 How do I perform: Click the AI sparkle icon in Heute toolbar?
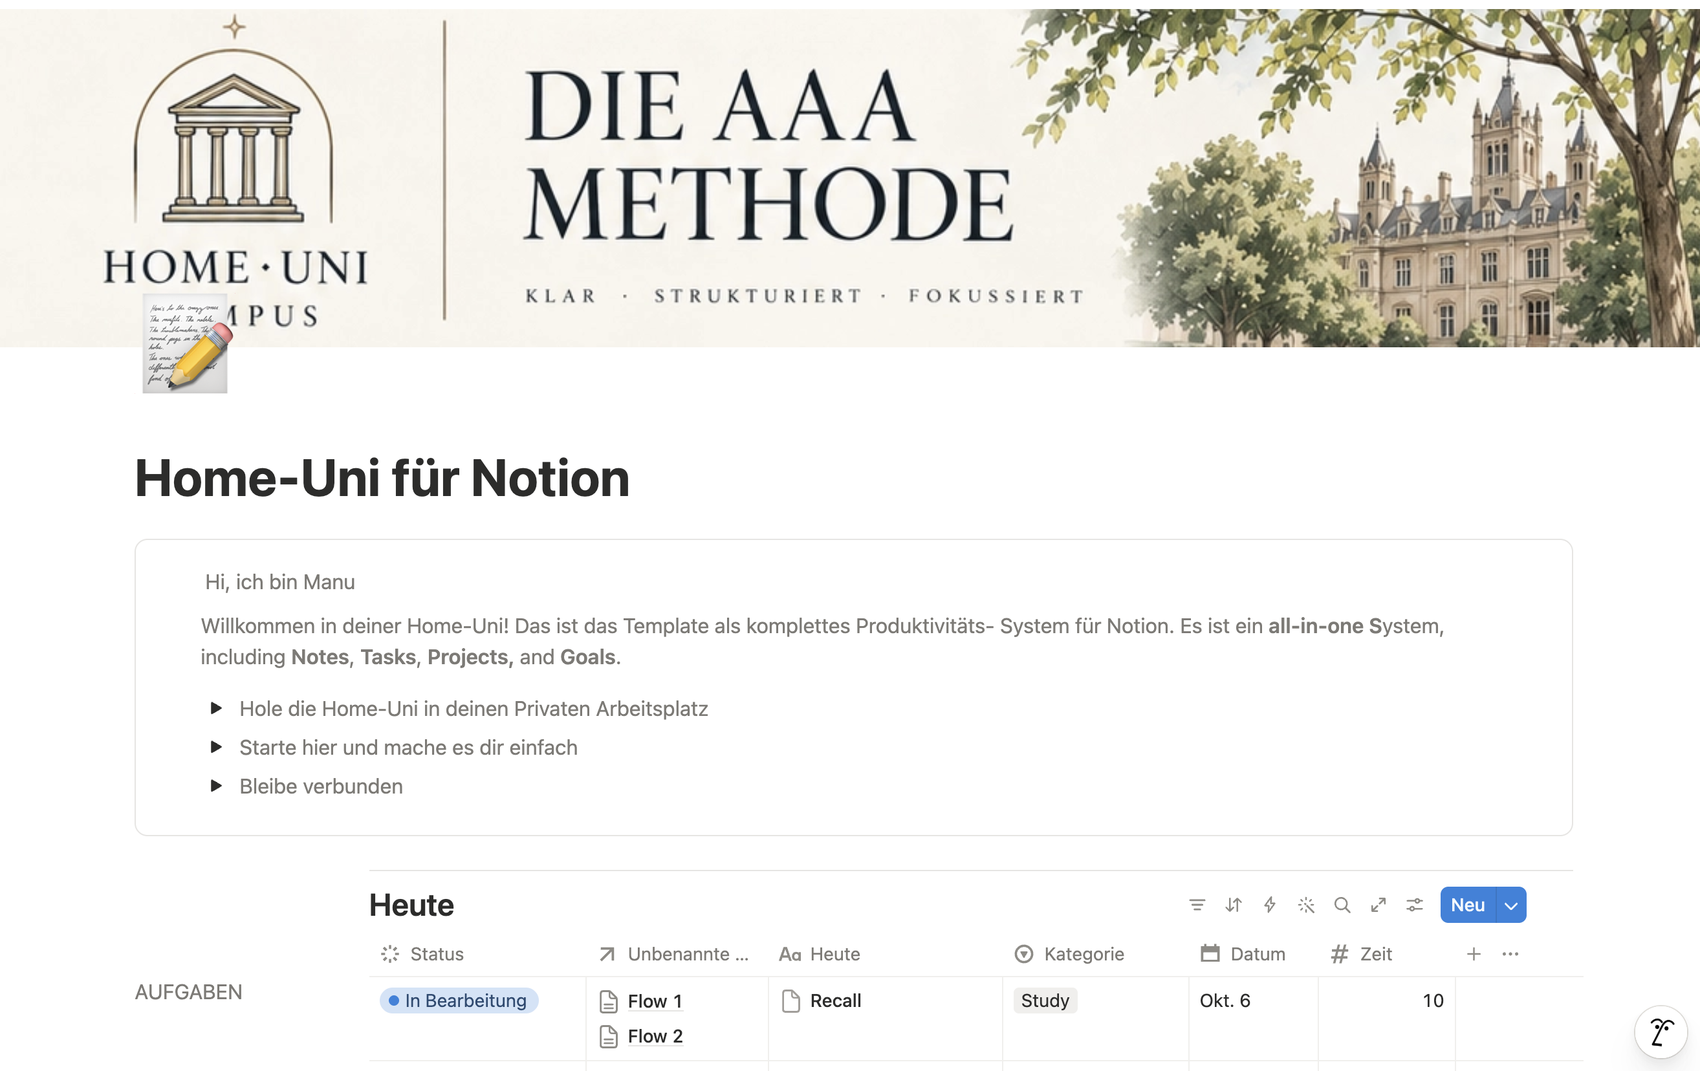(1306, 905)
